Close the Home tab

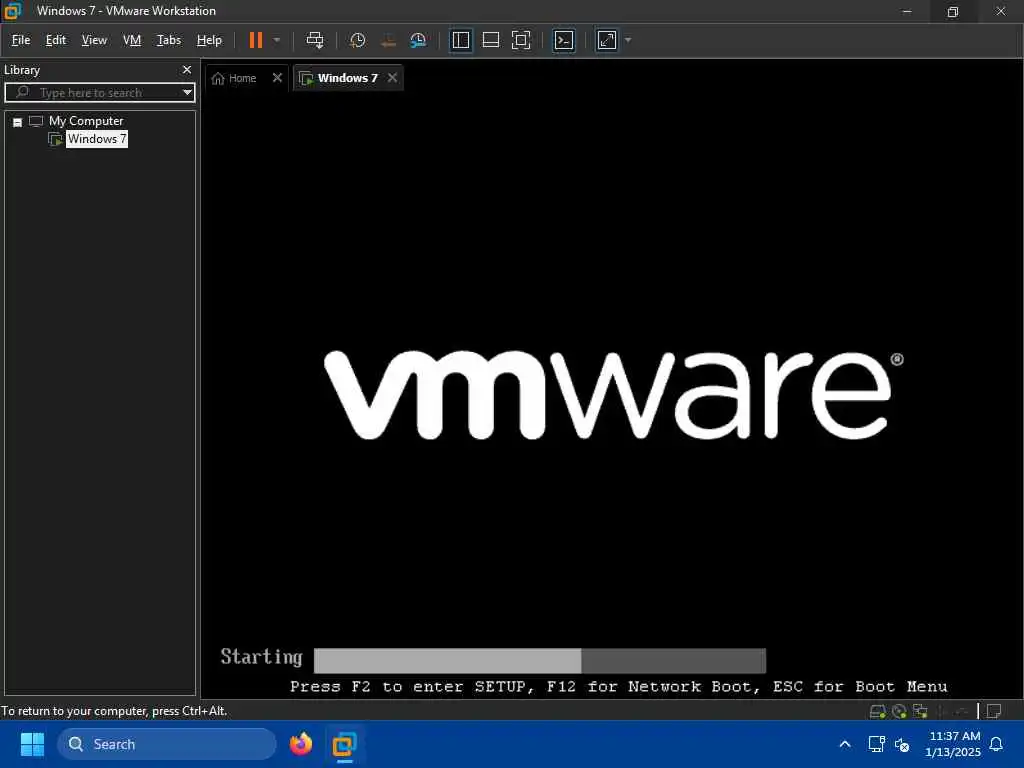(x=277, y=78)
